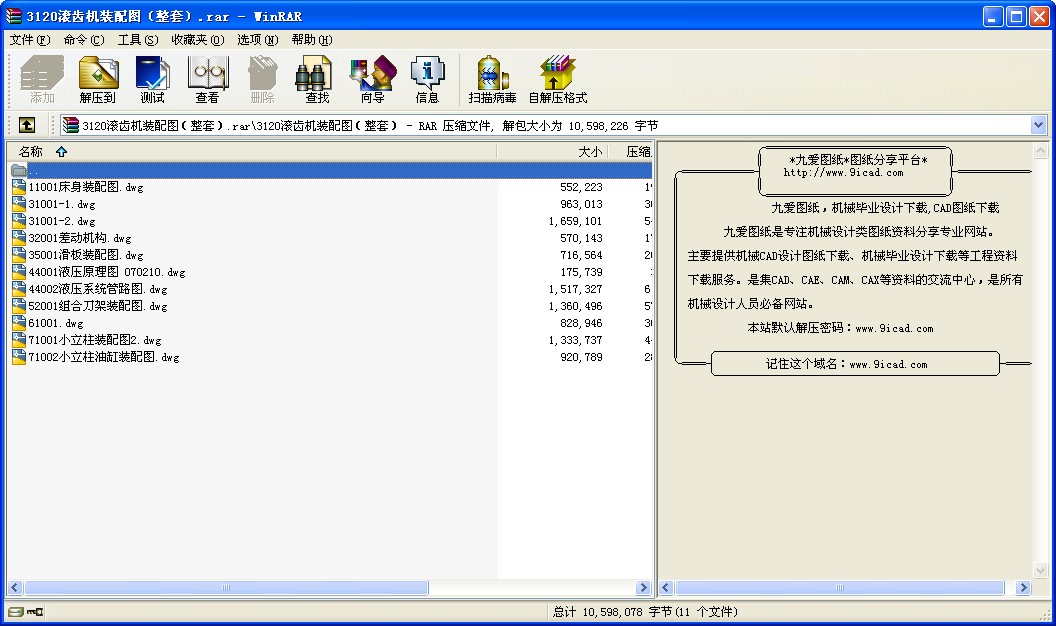Click icon of 44002液压系统管路图.dwg
1056x626 pixels.
pyautogui.click(x=19, y=289)
